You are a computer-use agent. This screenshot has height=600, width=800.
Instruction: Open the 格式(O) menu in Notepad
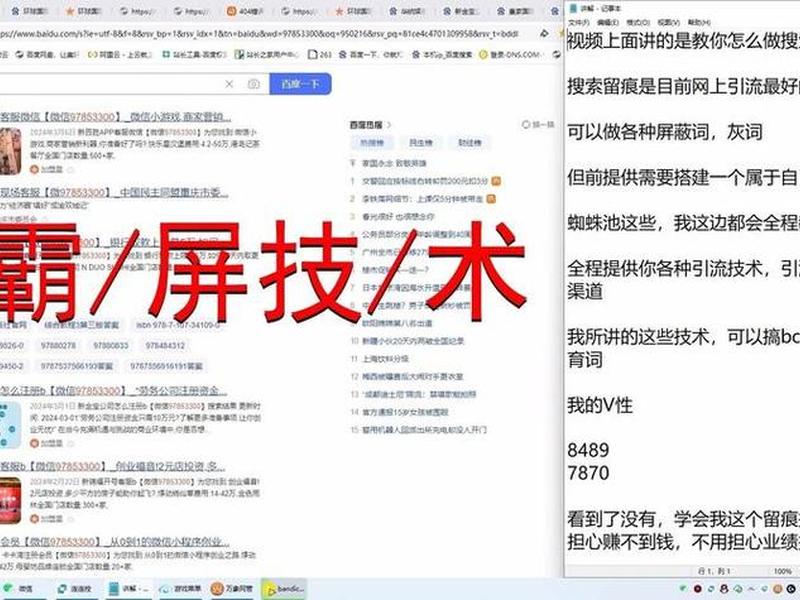(x=638, y=22)
